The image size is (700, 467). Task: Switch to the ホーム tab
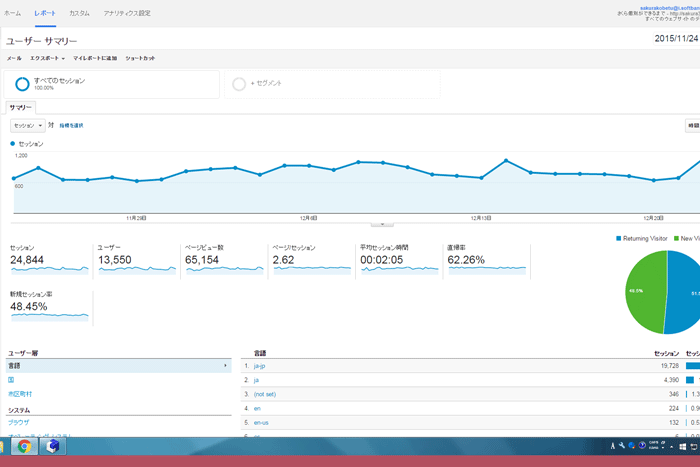tap(12, 13)
